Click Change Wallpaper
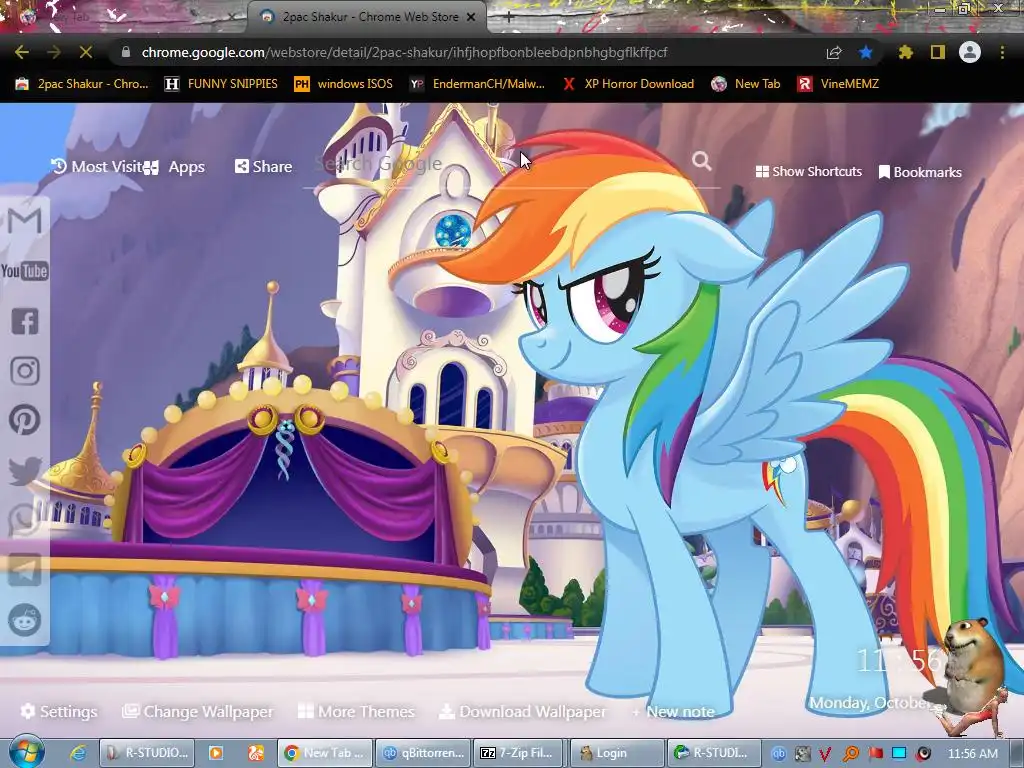 click(199, 711)
